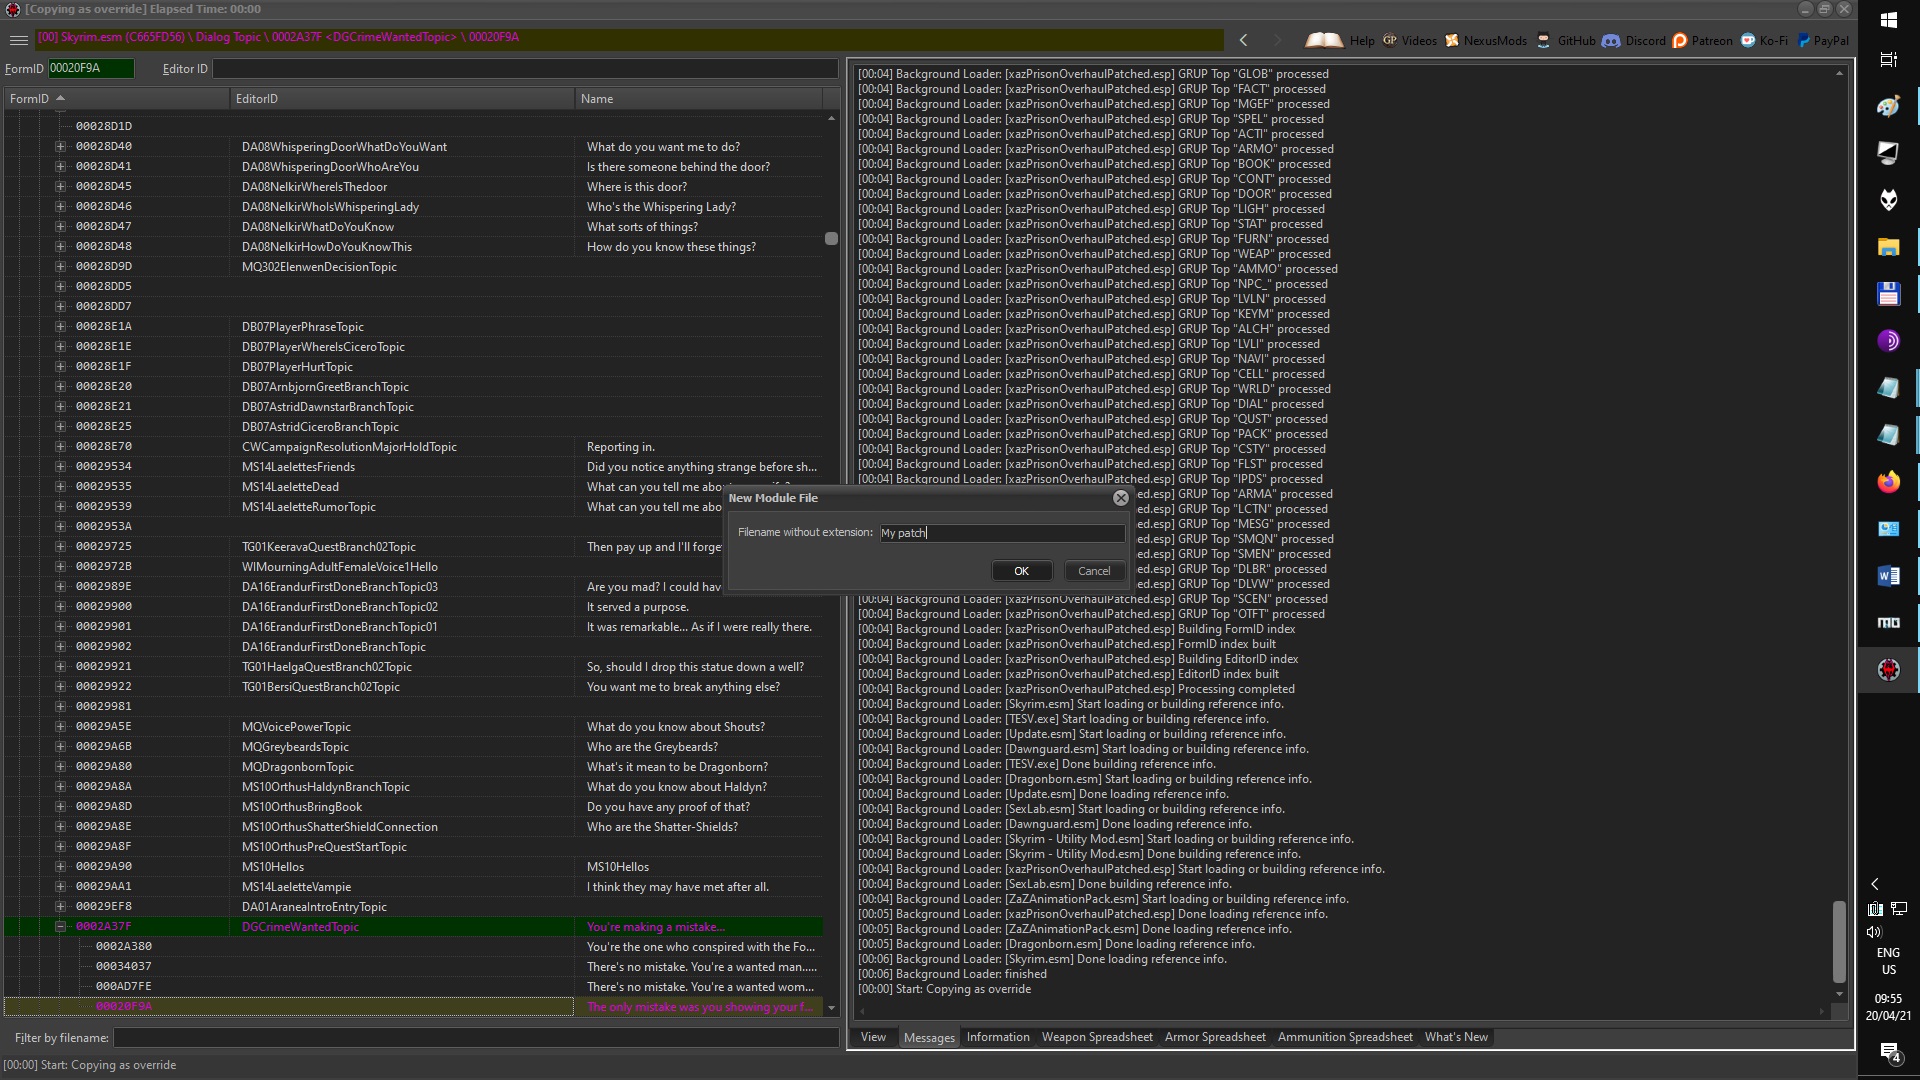1920x1080 pixels.
Task: Expand the DA08WhisperingDoorWhatDoYouWant node
Action: pos(60,147)
